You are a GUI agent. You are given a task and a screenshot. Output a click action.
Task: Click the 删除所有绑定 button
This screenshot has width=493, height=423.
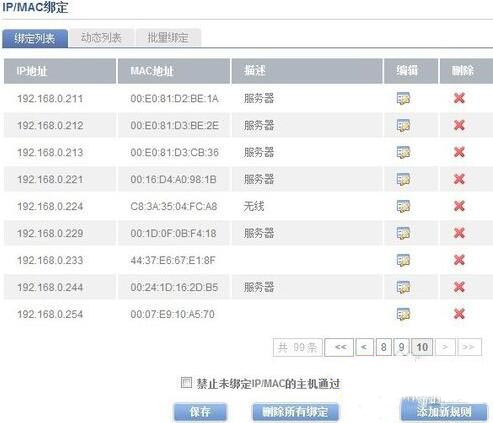295,412
